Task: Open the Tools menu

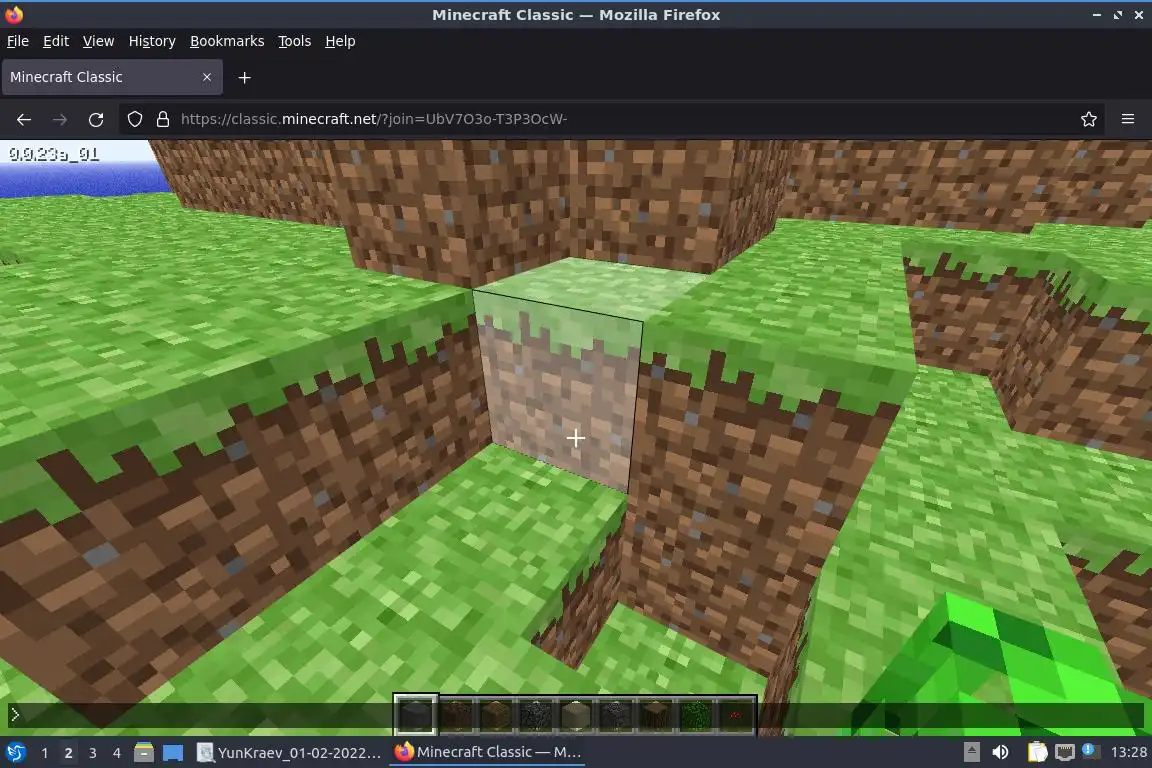Action: tap(295, 41)
